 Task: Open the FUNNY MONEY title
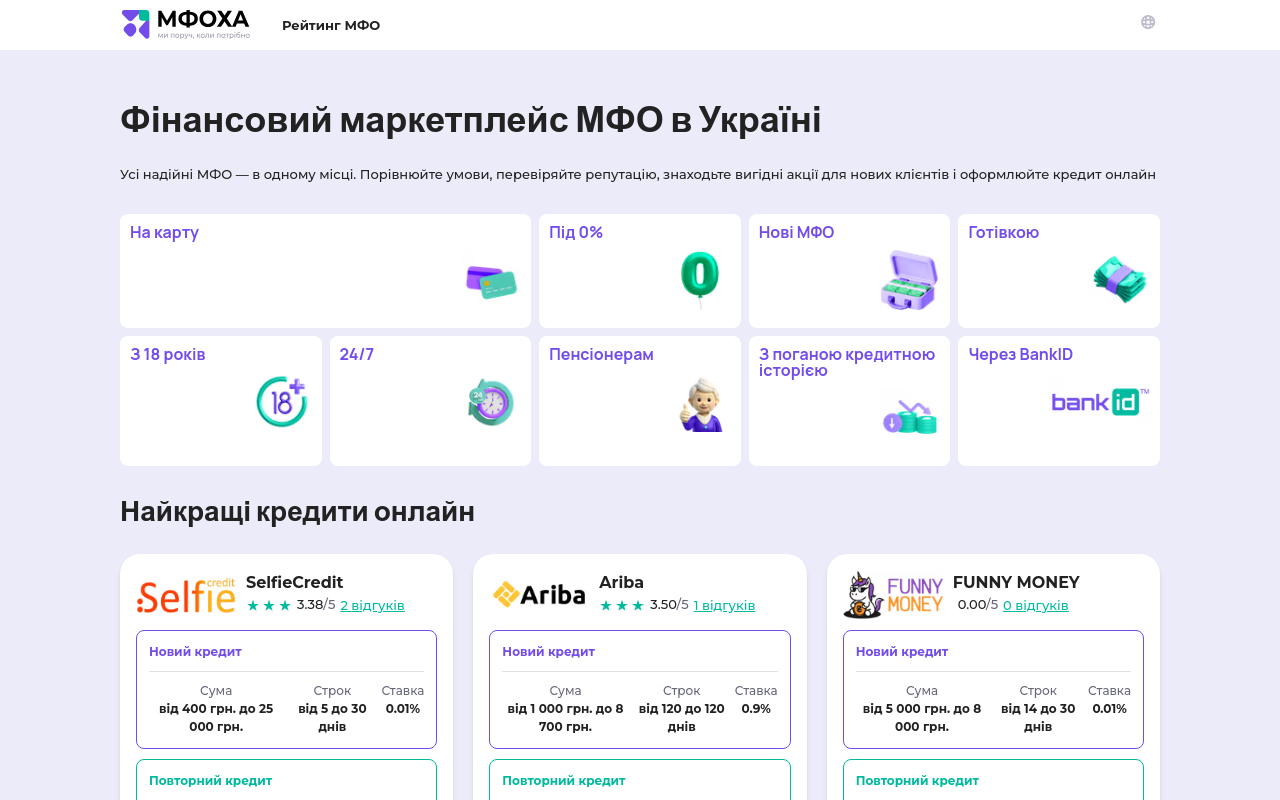coord(1016,582)
